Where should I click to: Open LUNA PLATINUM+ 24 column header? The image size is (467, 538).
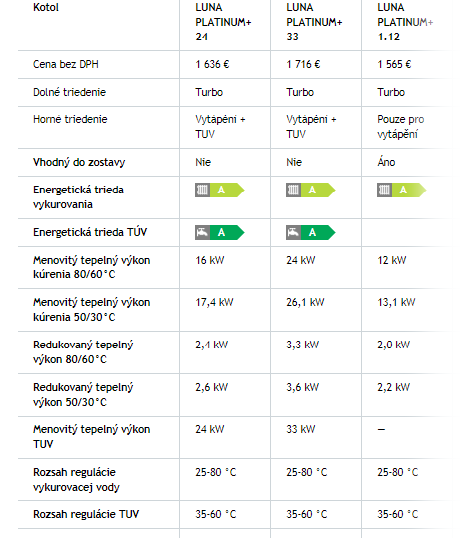click(x=223, y=22)
